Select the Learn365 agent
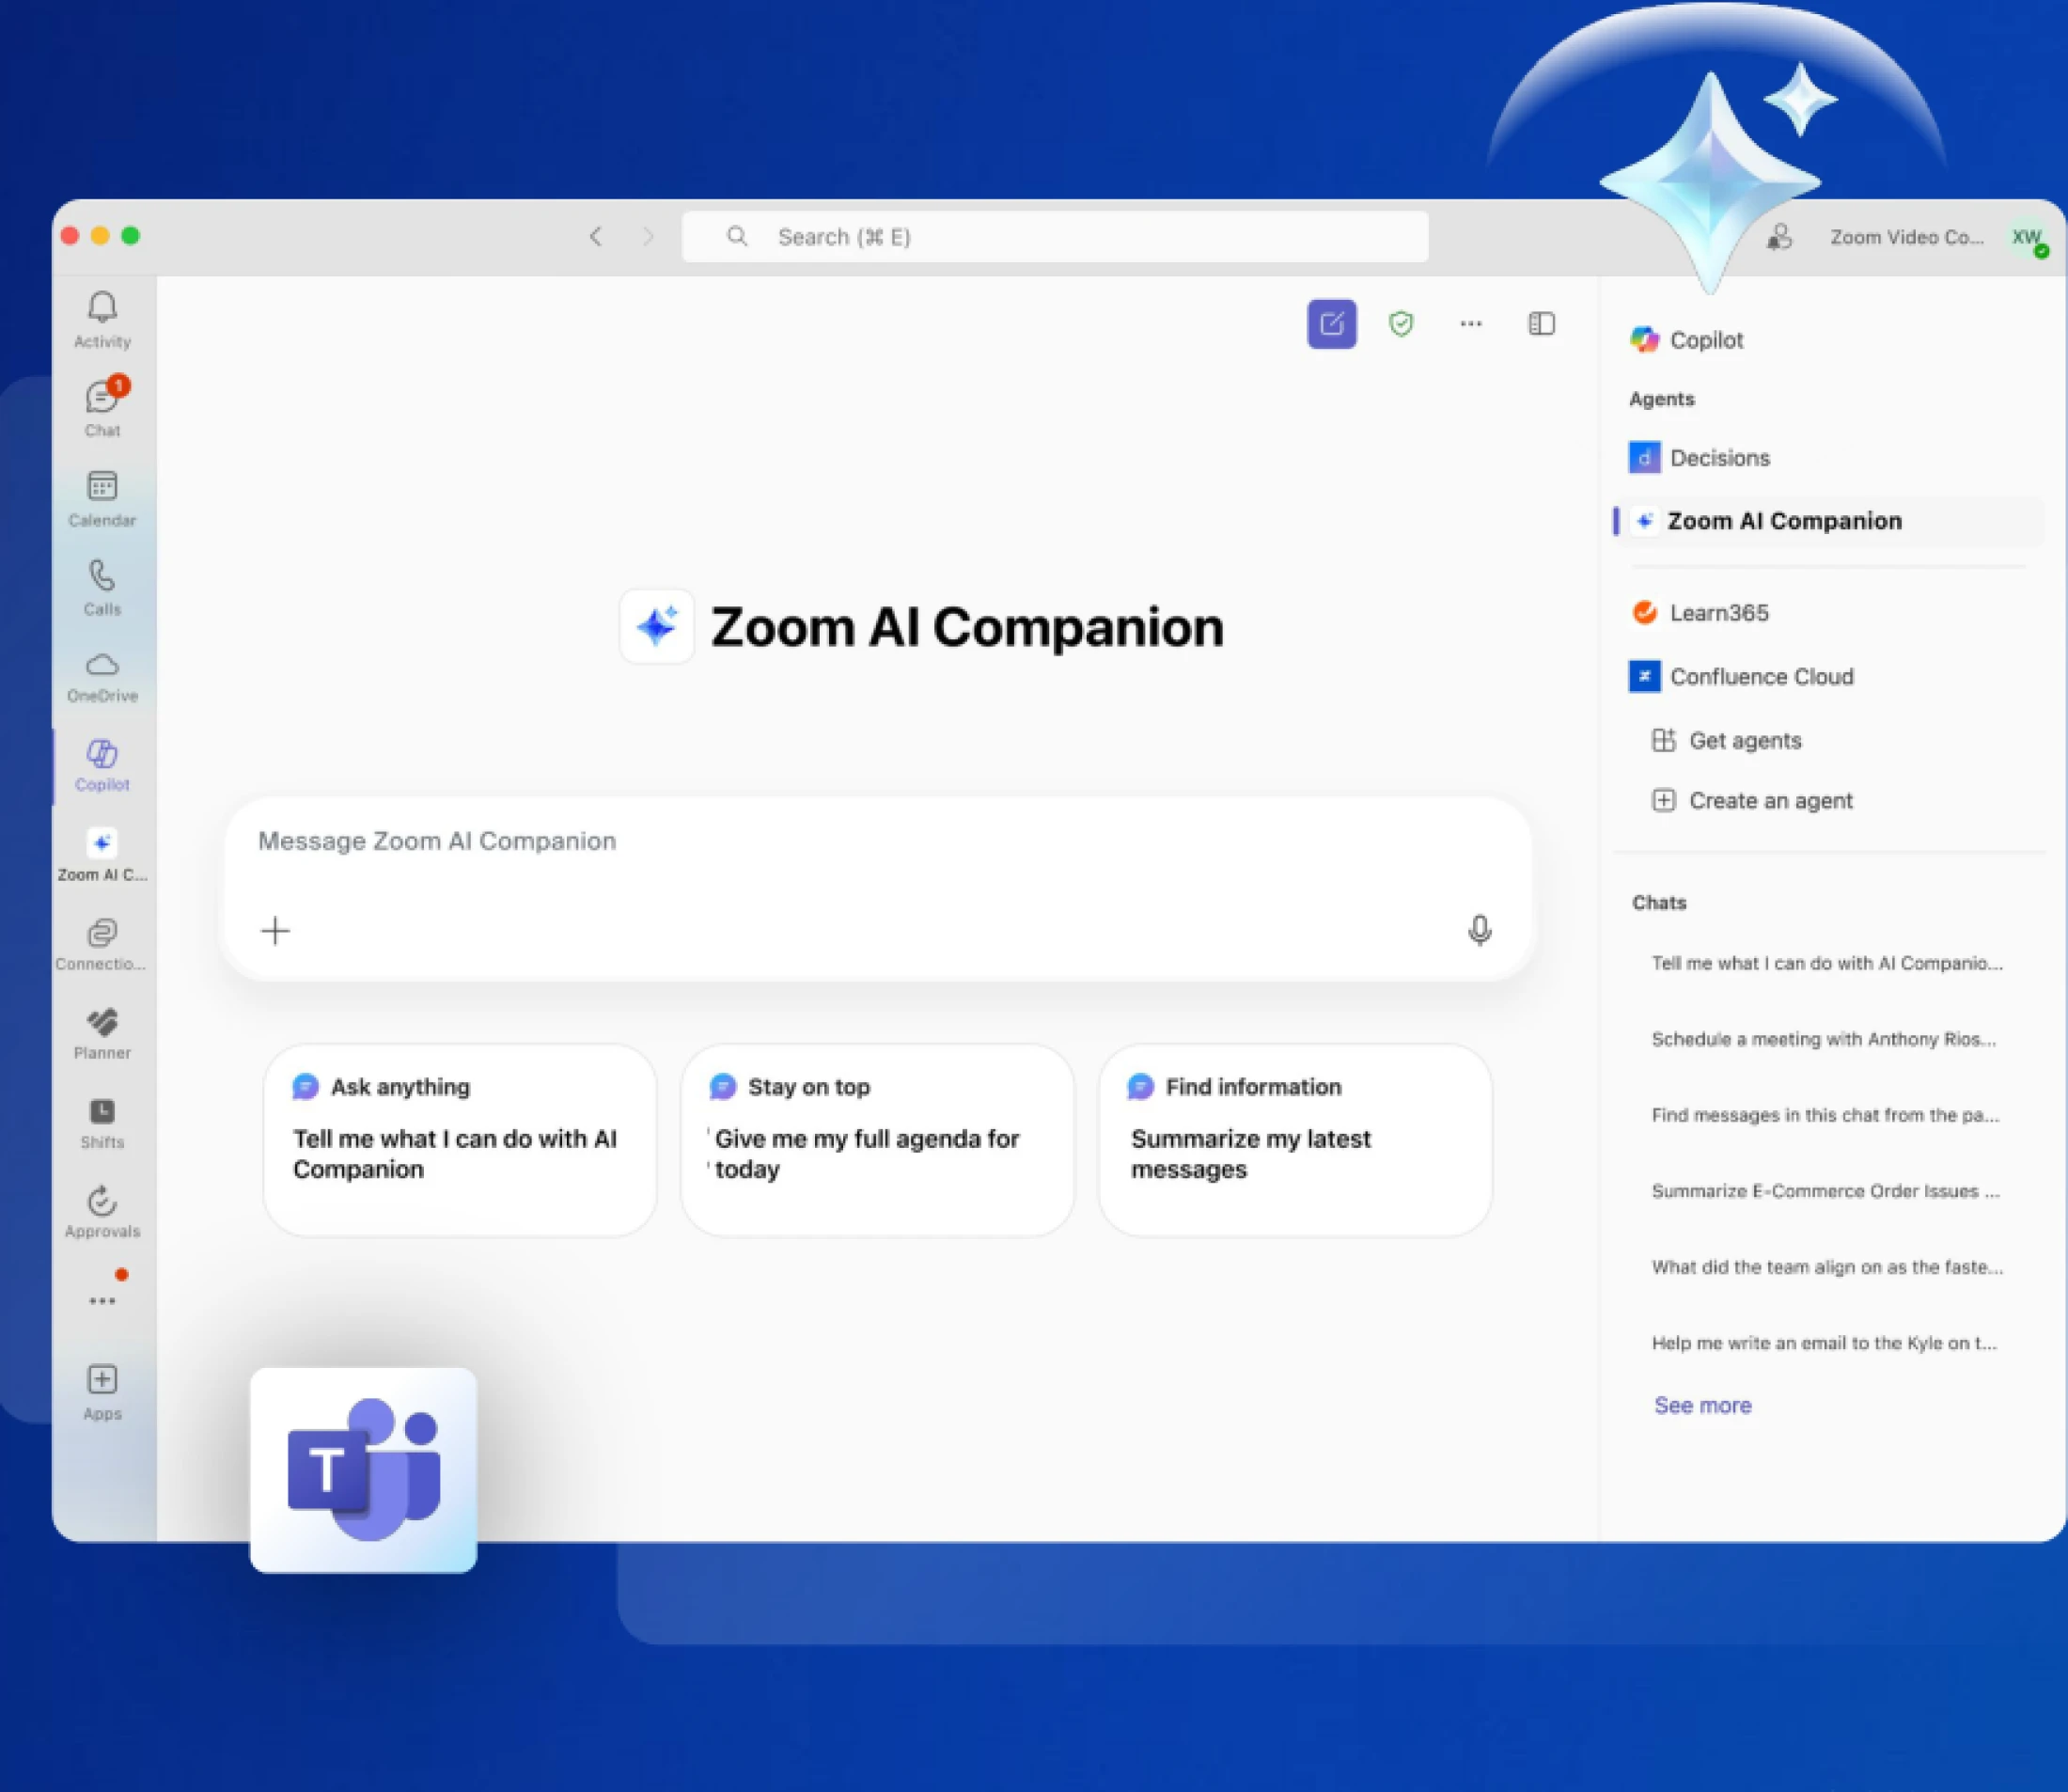The height and width of the screenshot is (1792, 2068). 1700,613
